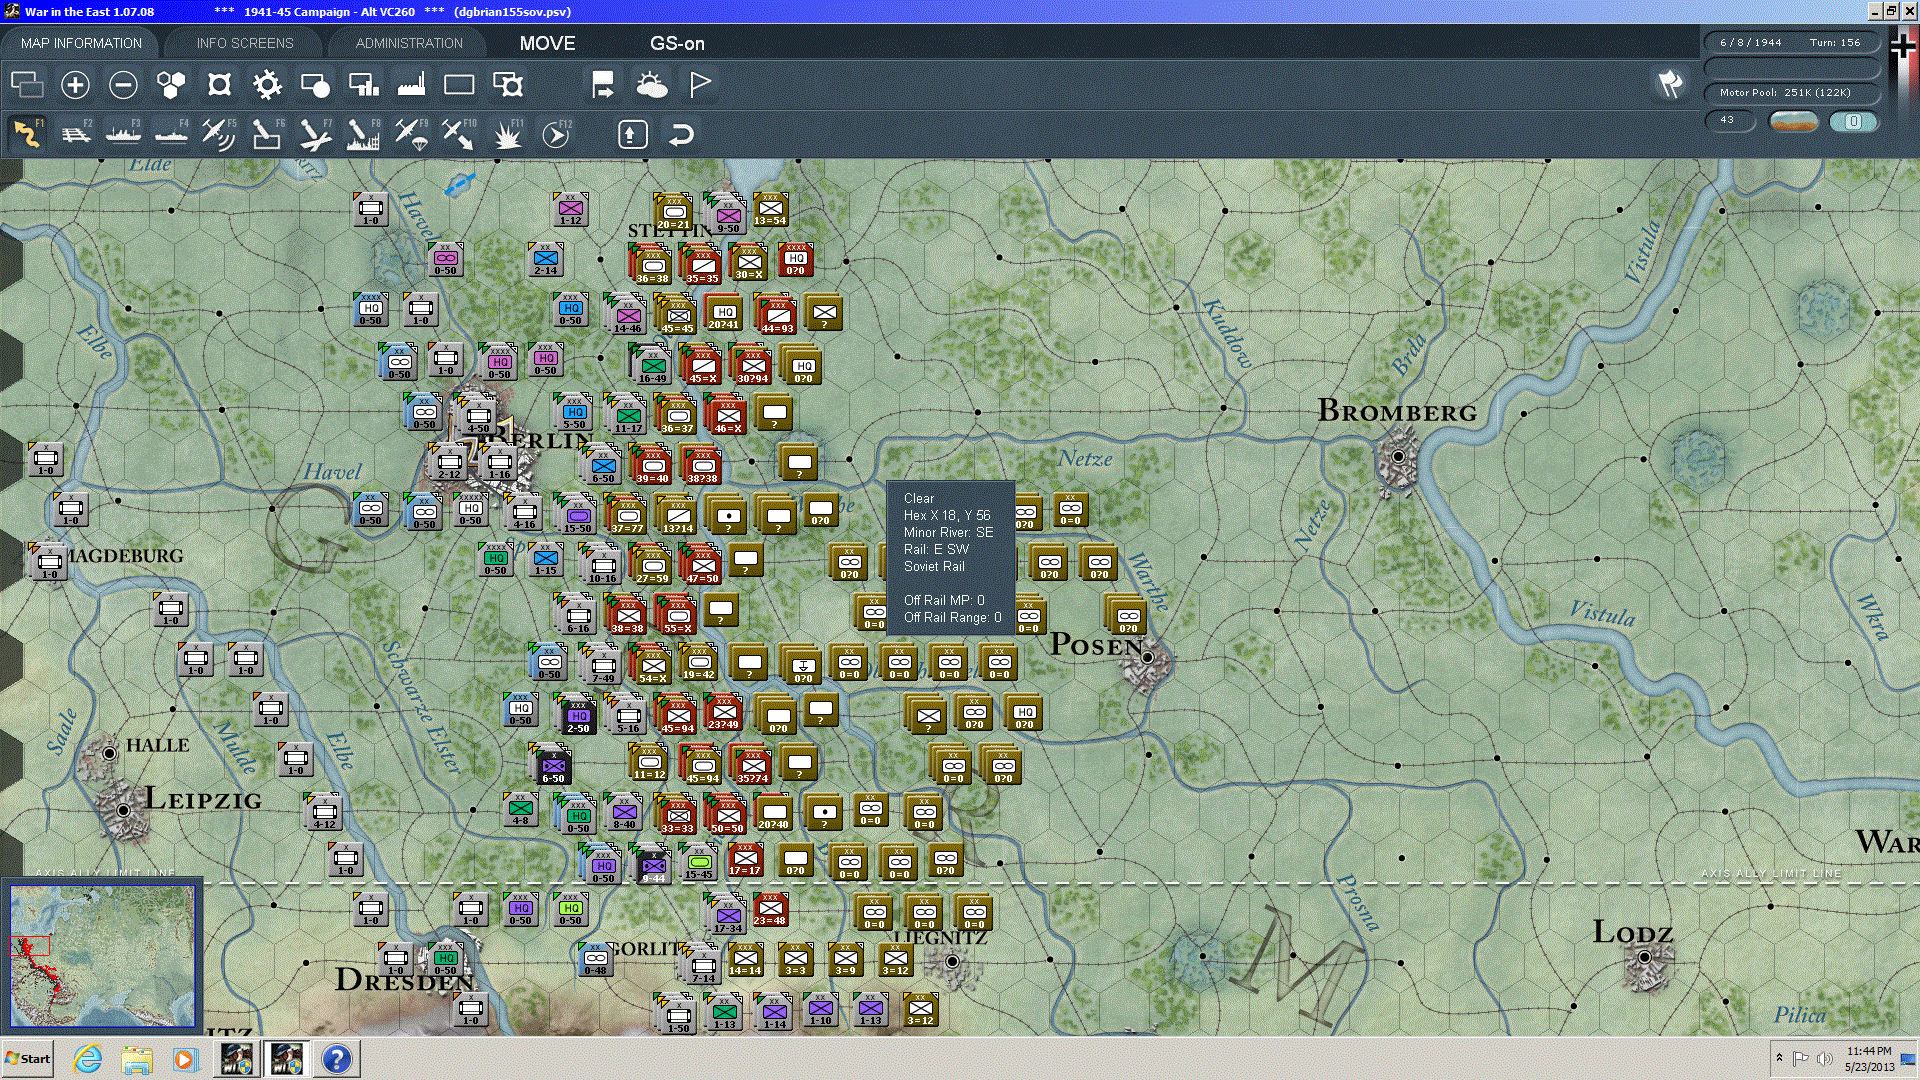This screenshot has height=1080, width=1920.
Task: Toggle the factory display icon
Action: [411, 85]
